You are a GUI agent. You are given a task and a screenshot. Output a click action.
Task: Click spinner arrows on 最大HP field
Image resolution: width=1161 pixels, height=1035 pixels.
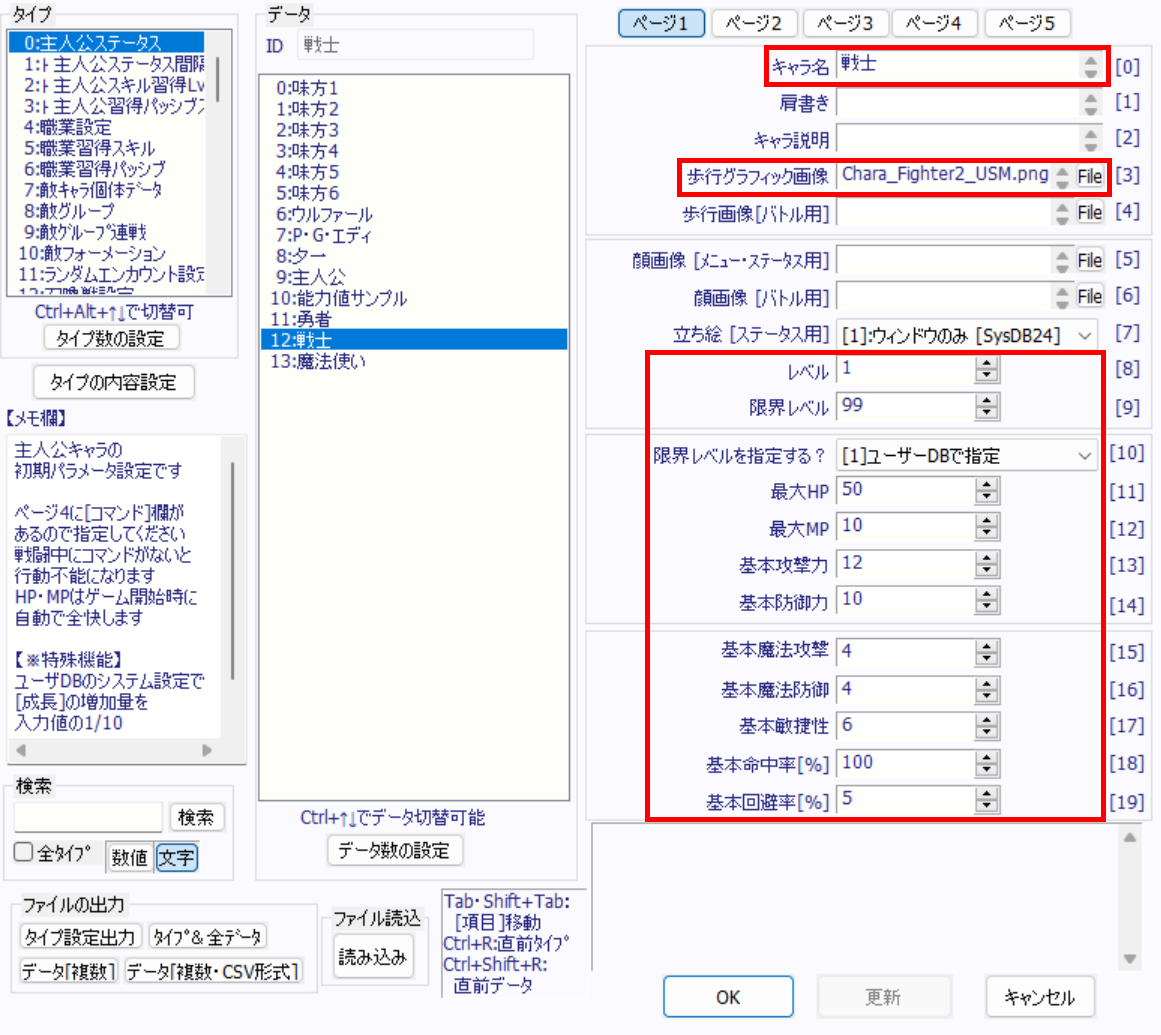point(987,490)
